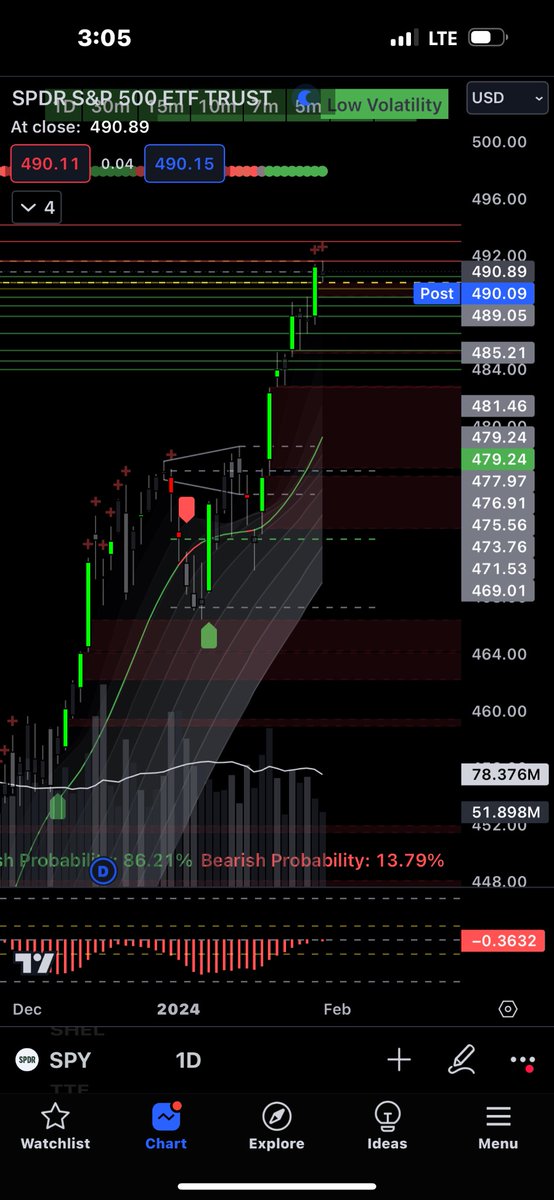Tap the red -0.3632 indicator value

pos(504,940)
